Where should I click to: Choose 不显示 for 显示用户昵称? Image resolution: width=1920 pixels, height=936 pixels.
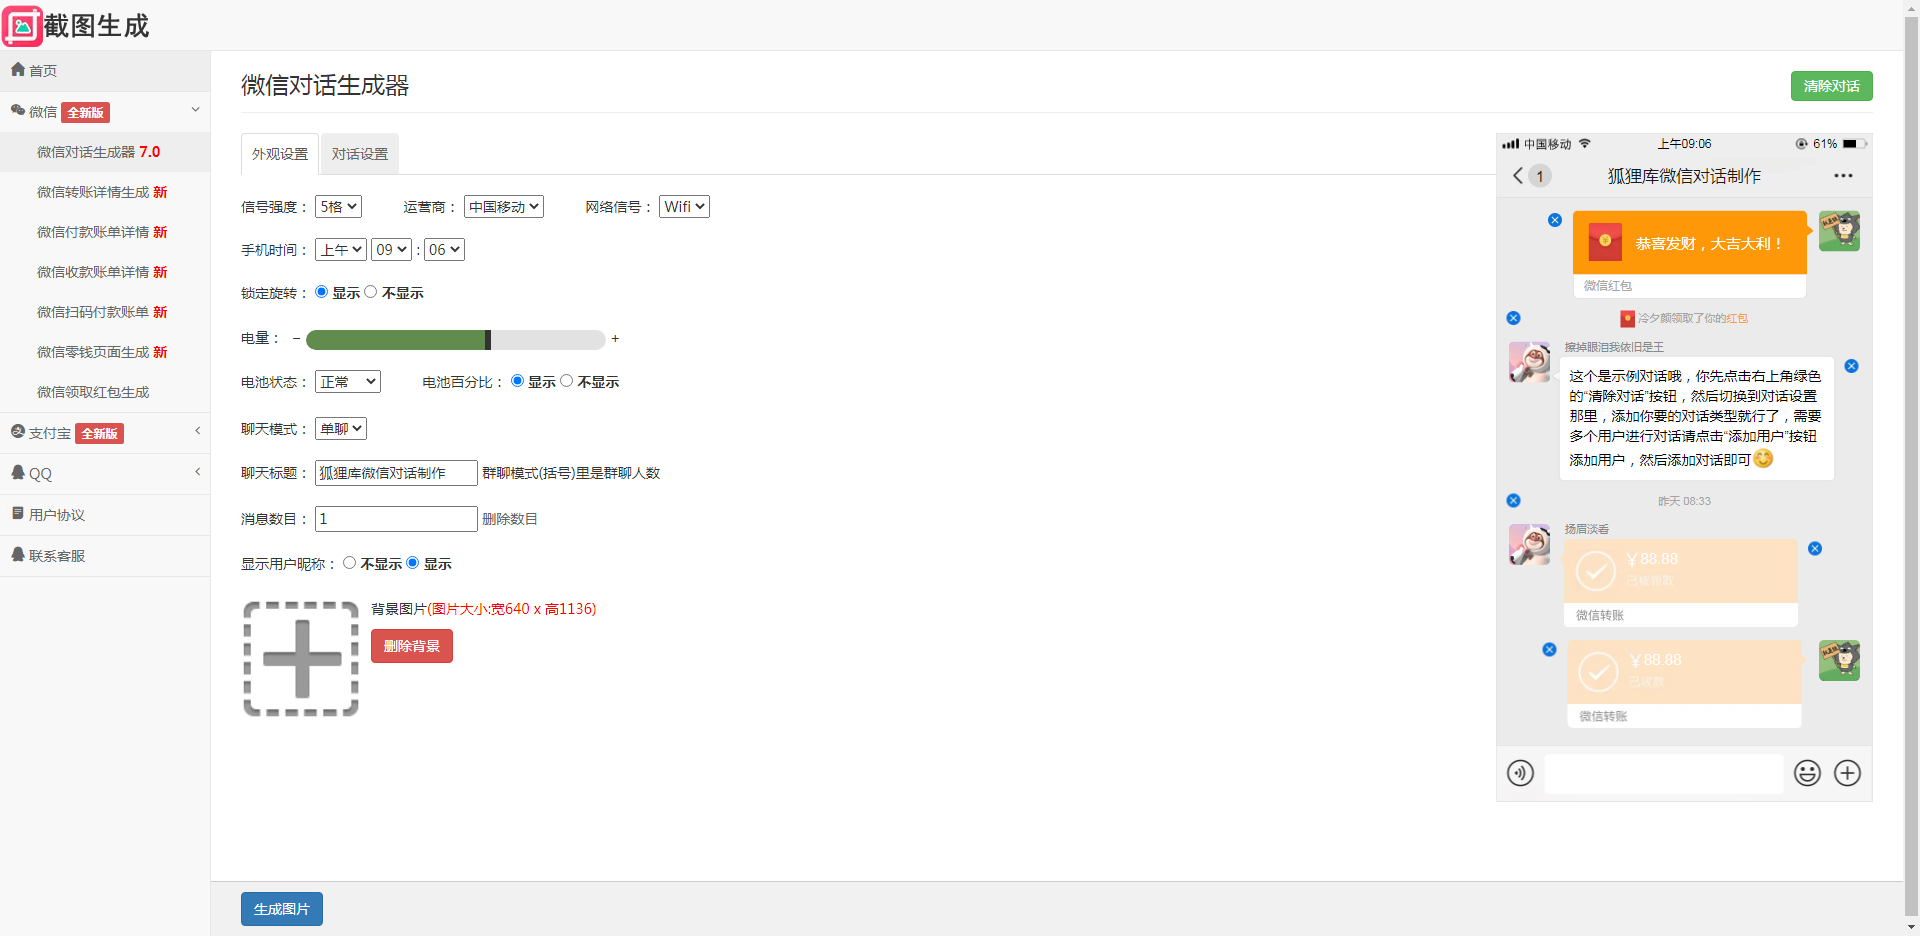349,563
